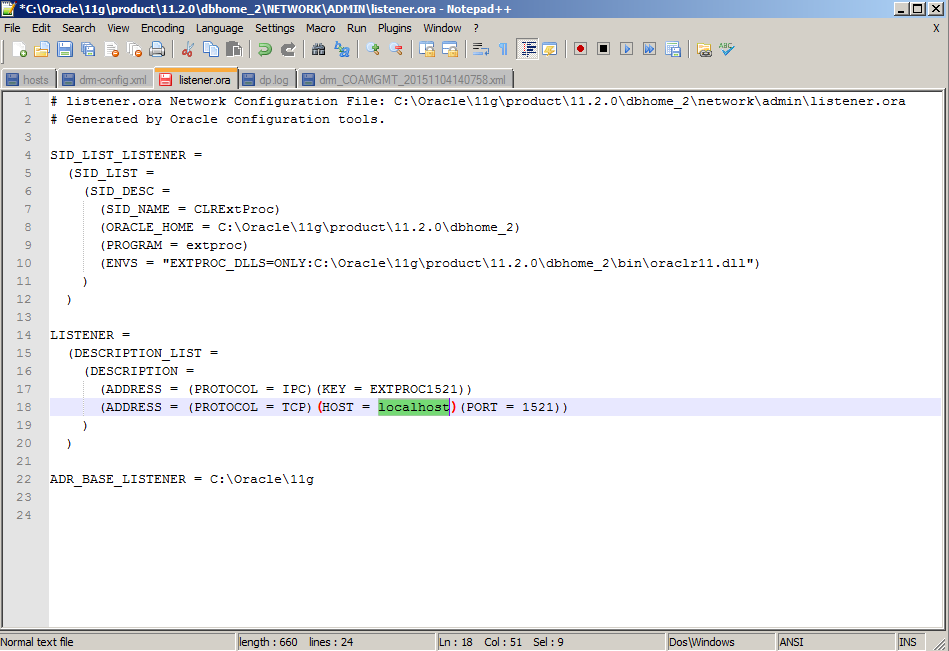The image size is (949, 651).
Task: Open the Plugins menu
Action: (394, 28)
